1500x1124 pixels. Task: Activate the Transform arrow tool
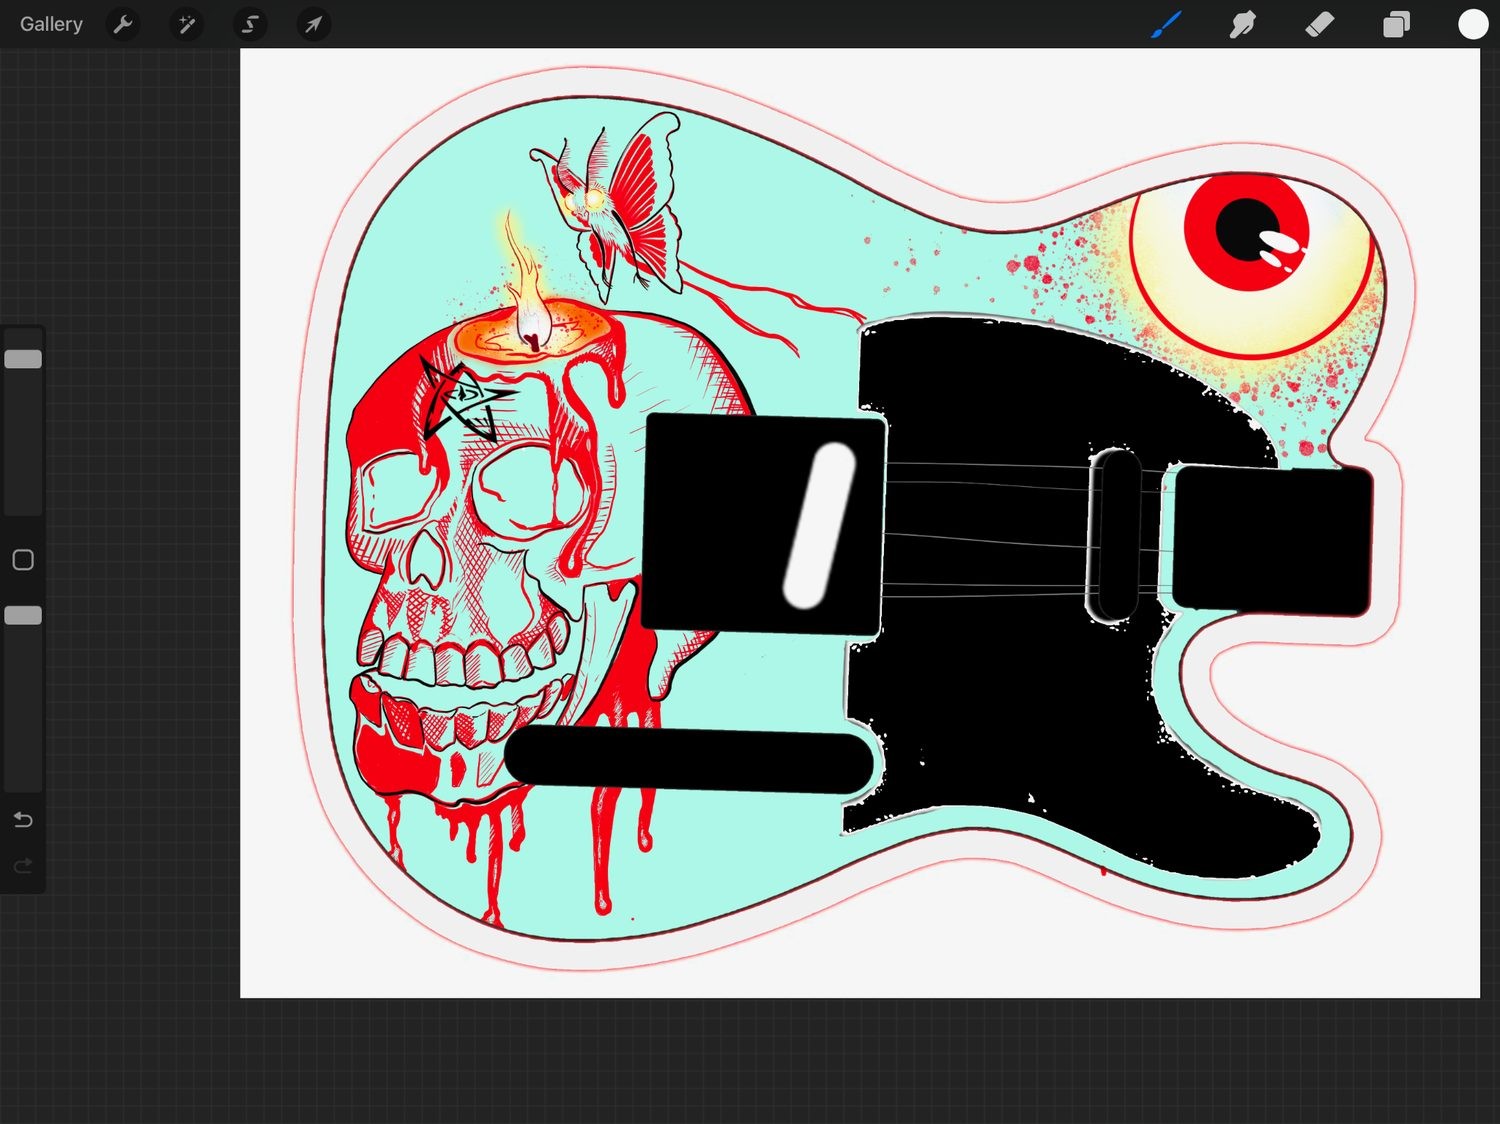[313, 24]
